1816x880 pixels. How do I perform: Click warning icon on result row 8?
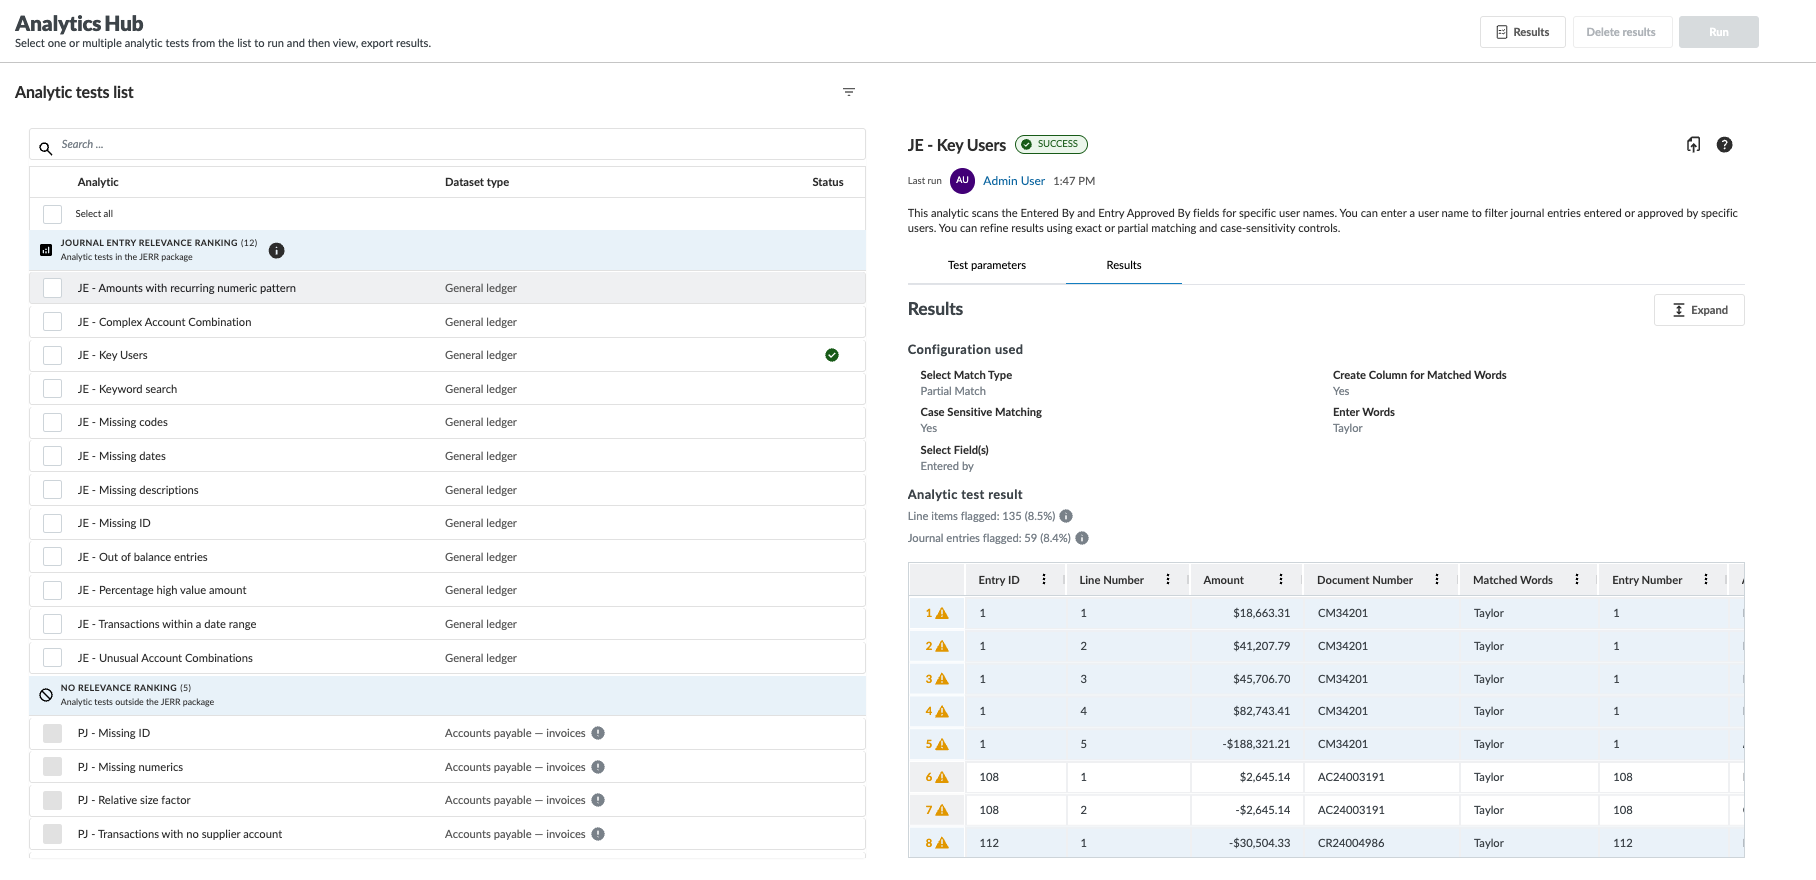[x=942, y=843]
